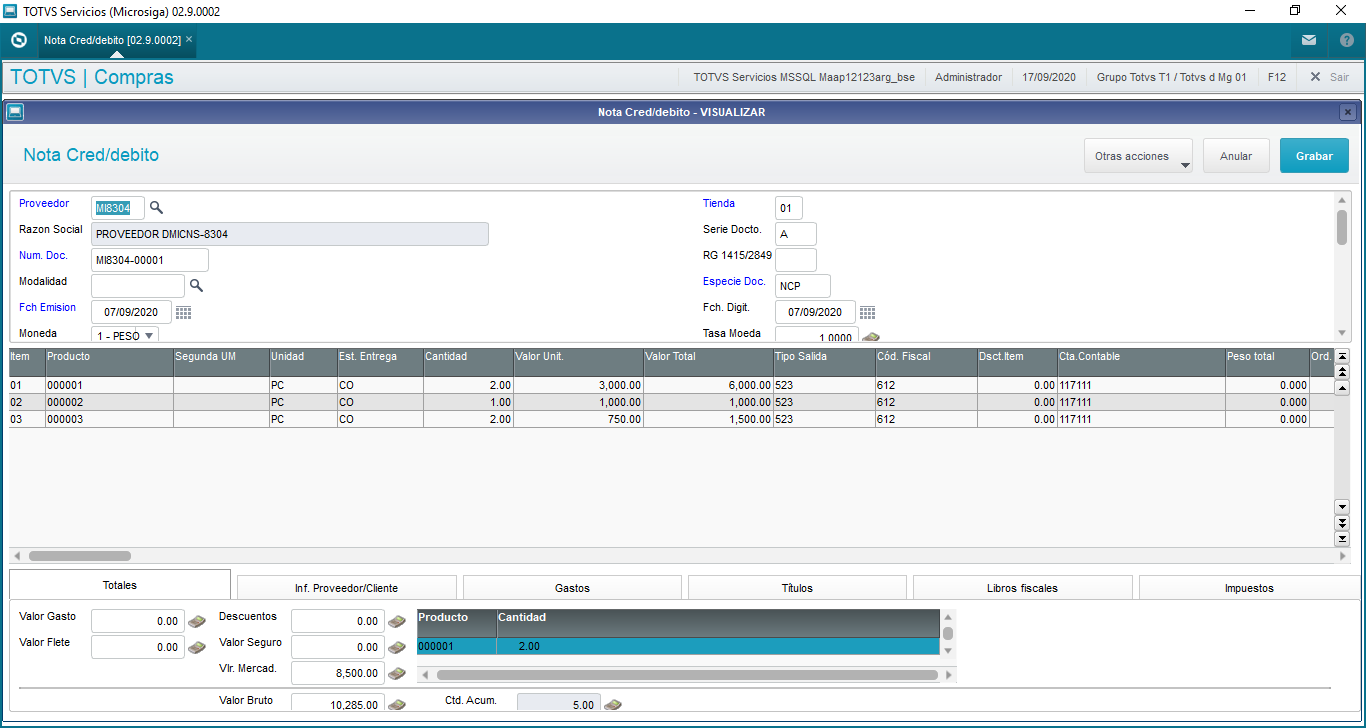1366x728 pixels.
Task: Click the Tasa Moeda calculator icon
Action: pyautogui.click(x=871, y=338)
